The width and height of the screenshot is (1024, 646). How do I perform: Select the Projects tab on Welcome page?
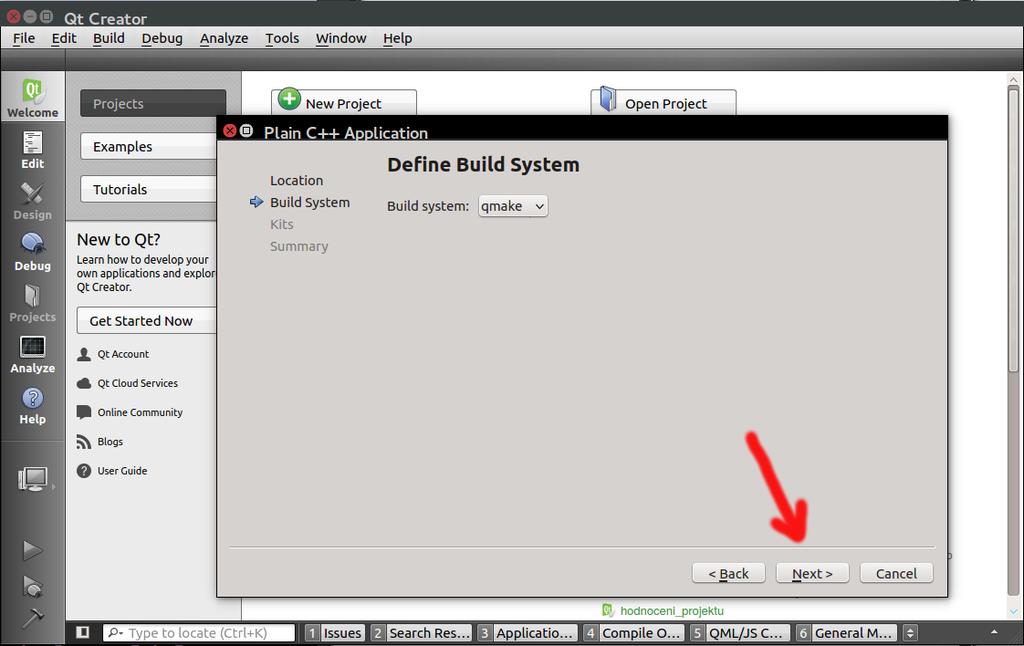pyautogui.click(x=153, y=104)
